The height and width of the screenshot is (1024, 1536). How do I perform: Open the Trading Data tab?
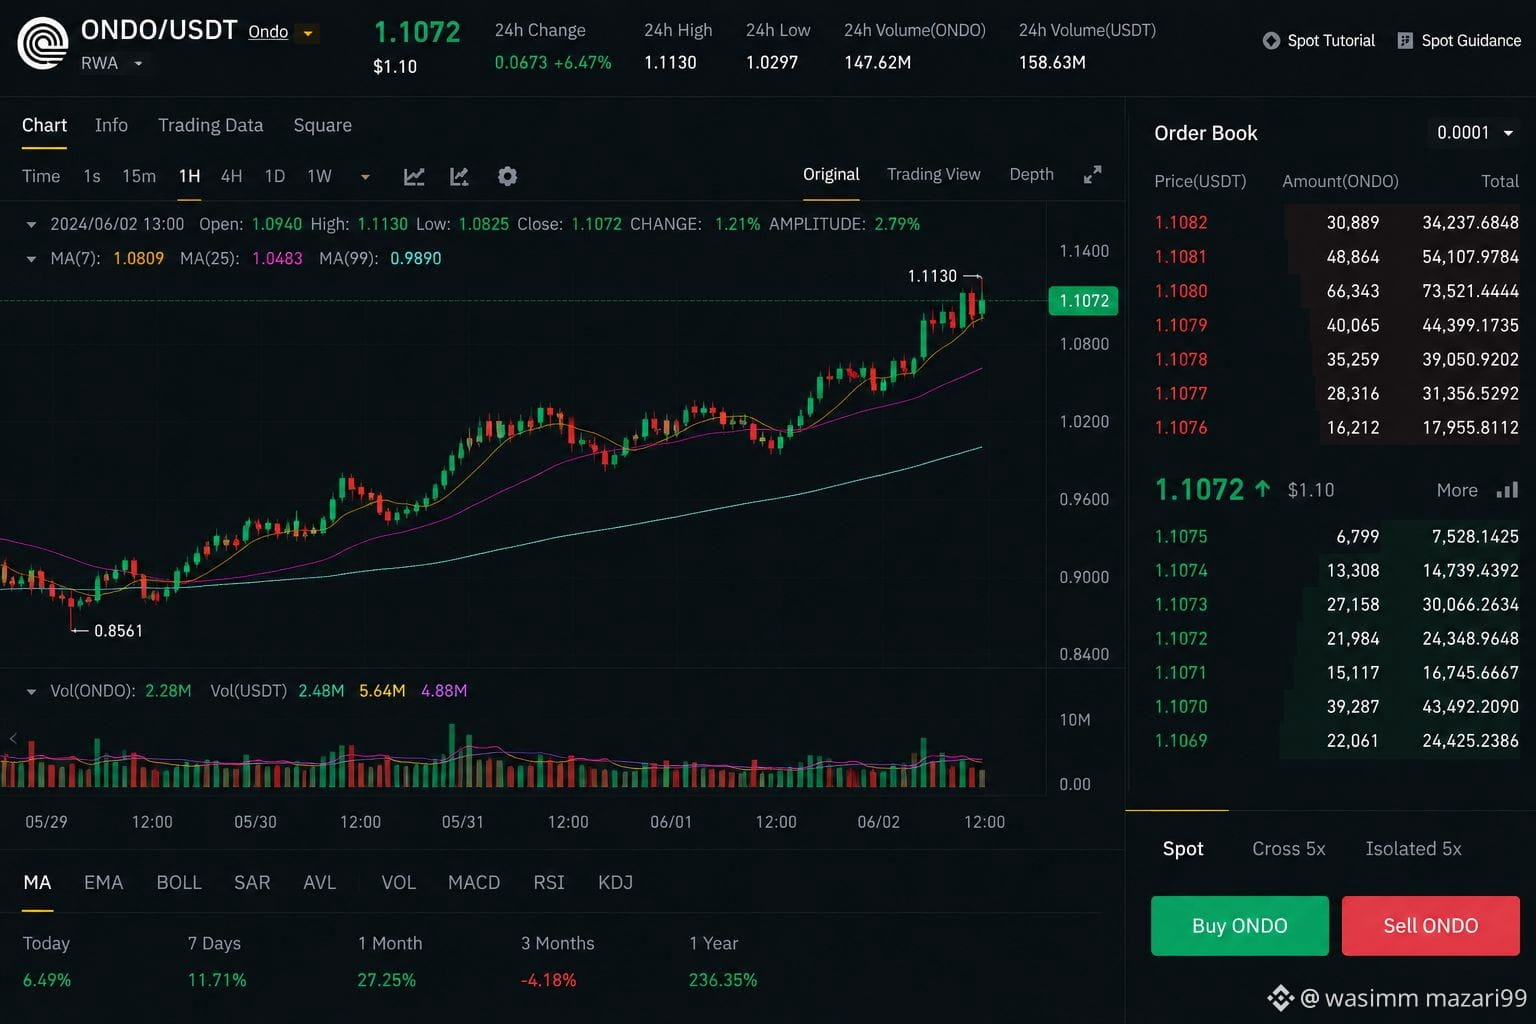click(x=210, y=125)
